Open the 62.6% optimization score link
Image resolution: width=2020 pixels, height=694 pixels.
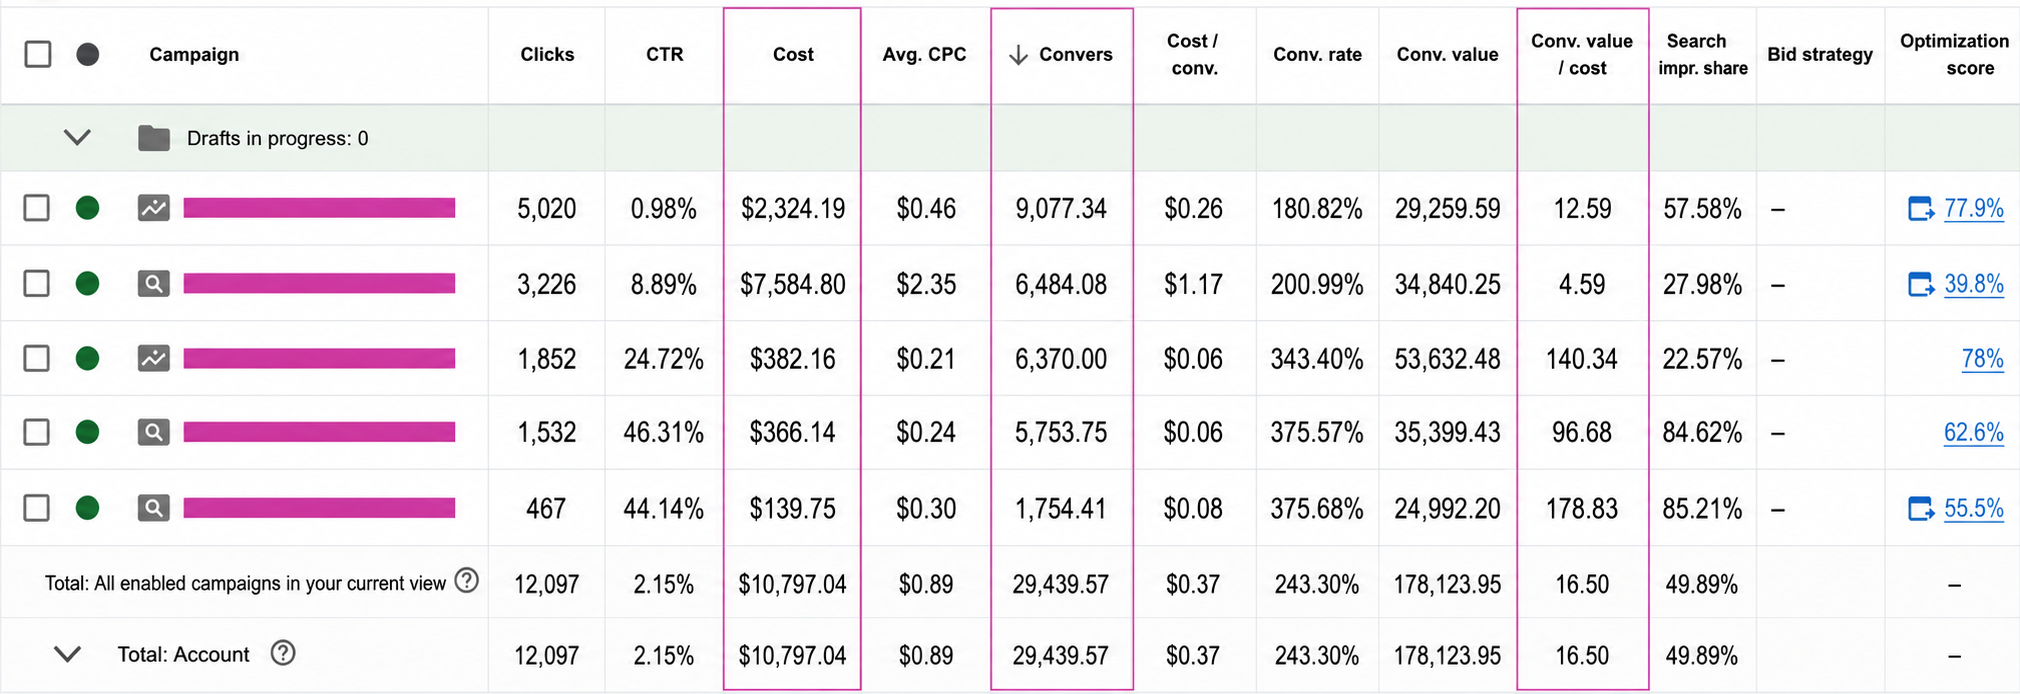point(1973,432)
